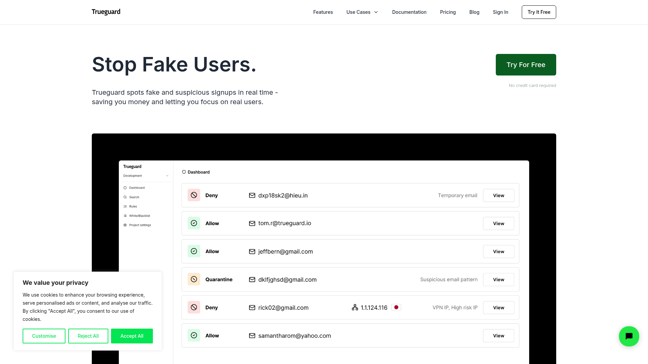Open the chat widget bubble icon

[629, 336]
